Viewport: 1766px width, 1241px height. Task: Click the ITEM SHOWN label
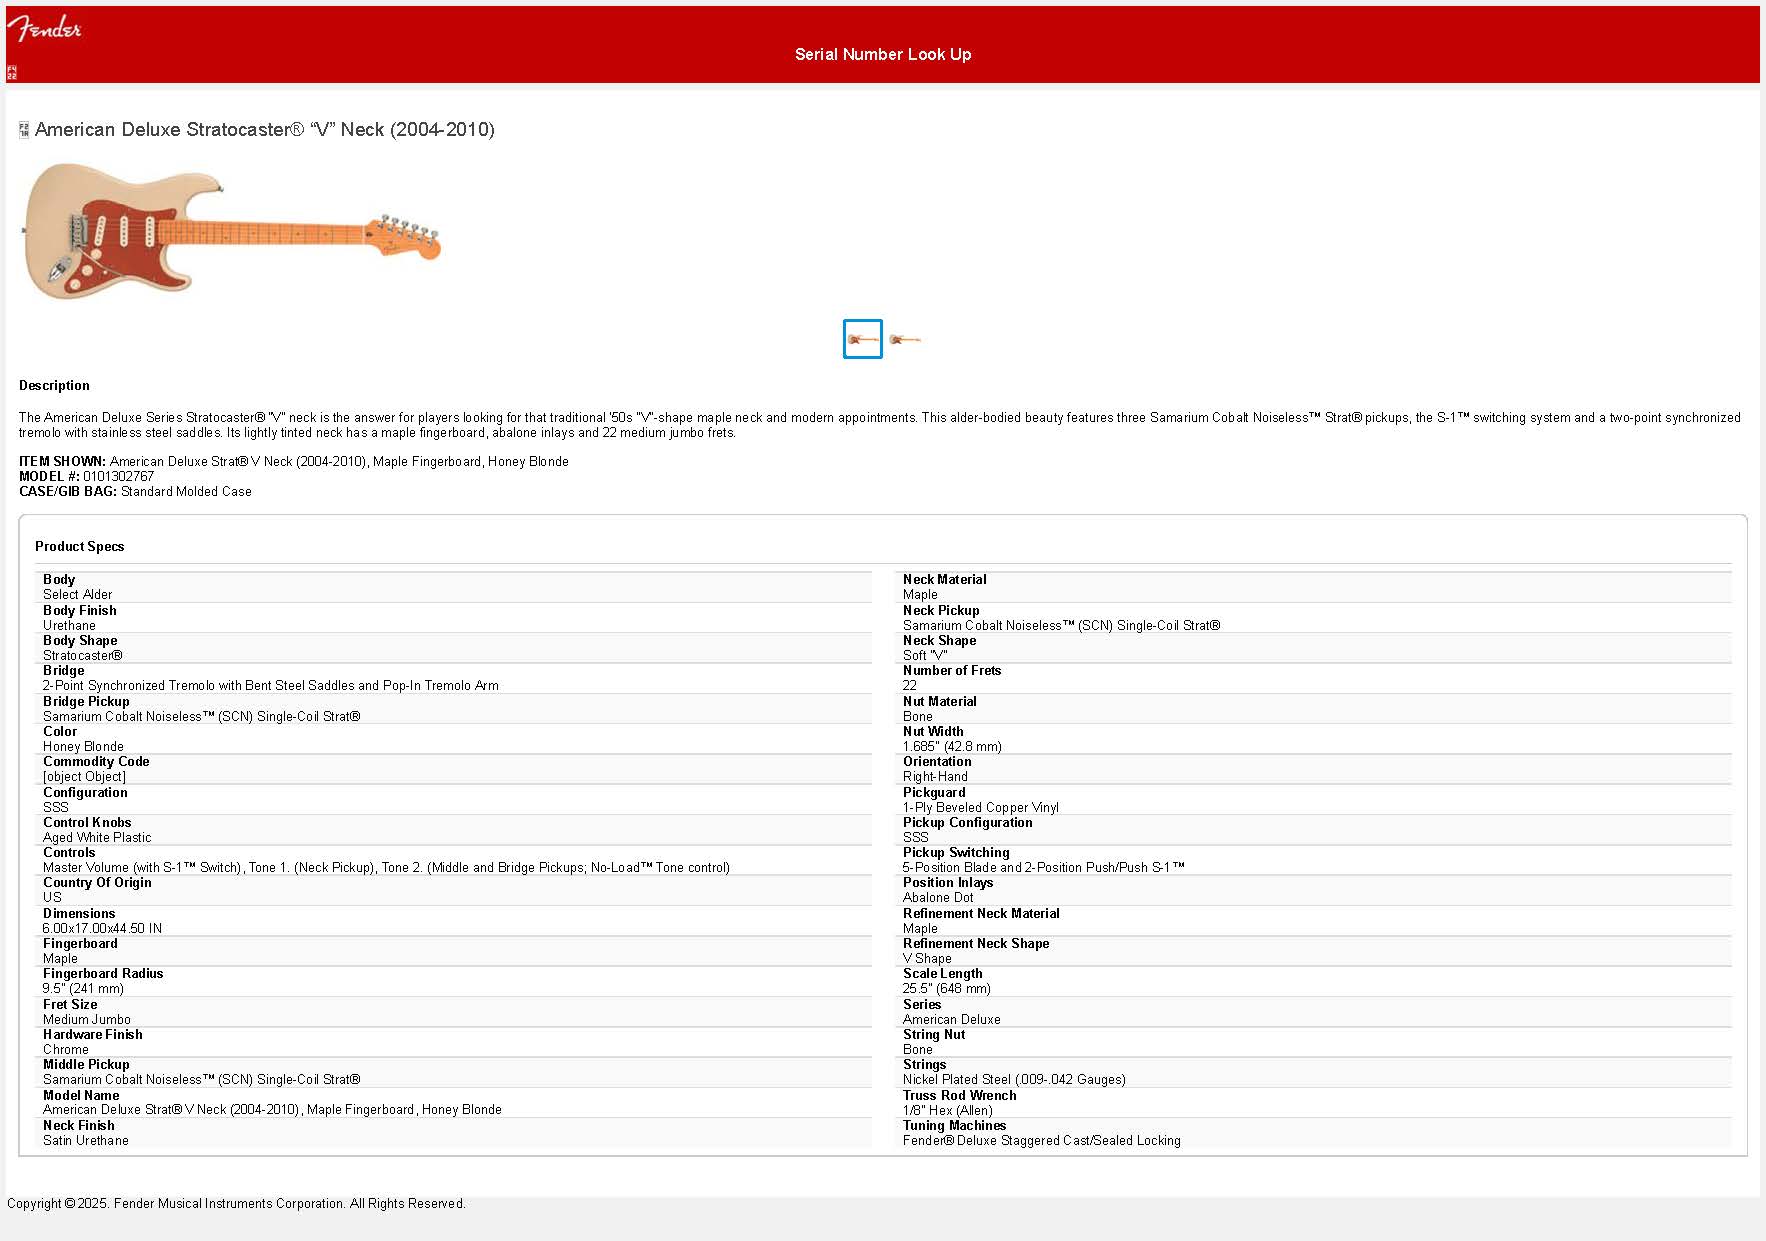pyautogui.click(x=62, y=461)
